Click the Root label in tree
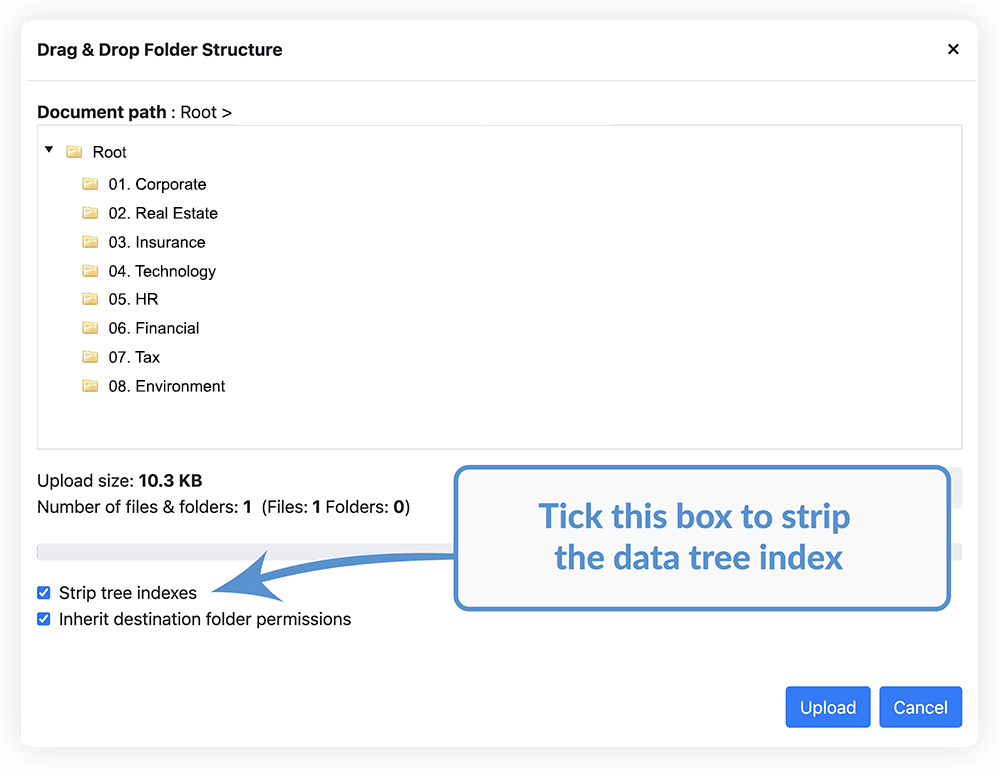The width and height of the screenshot is (1000, 773). [110, 152]
